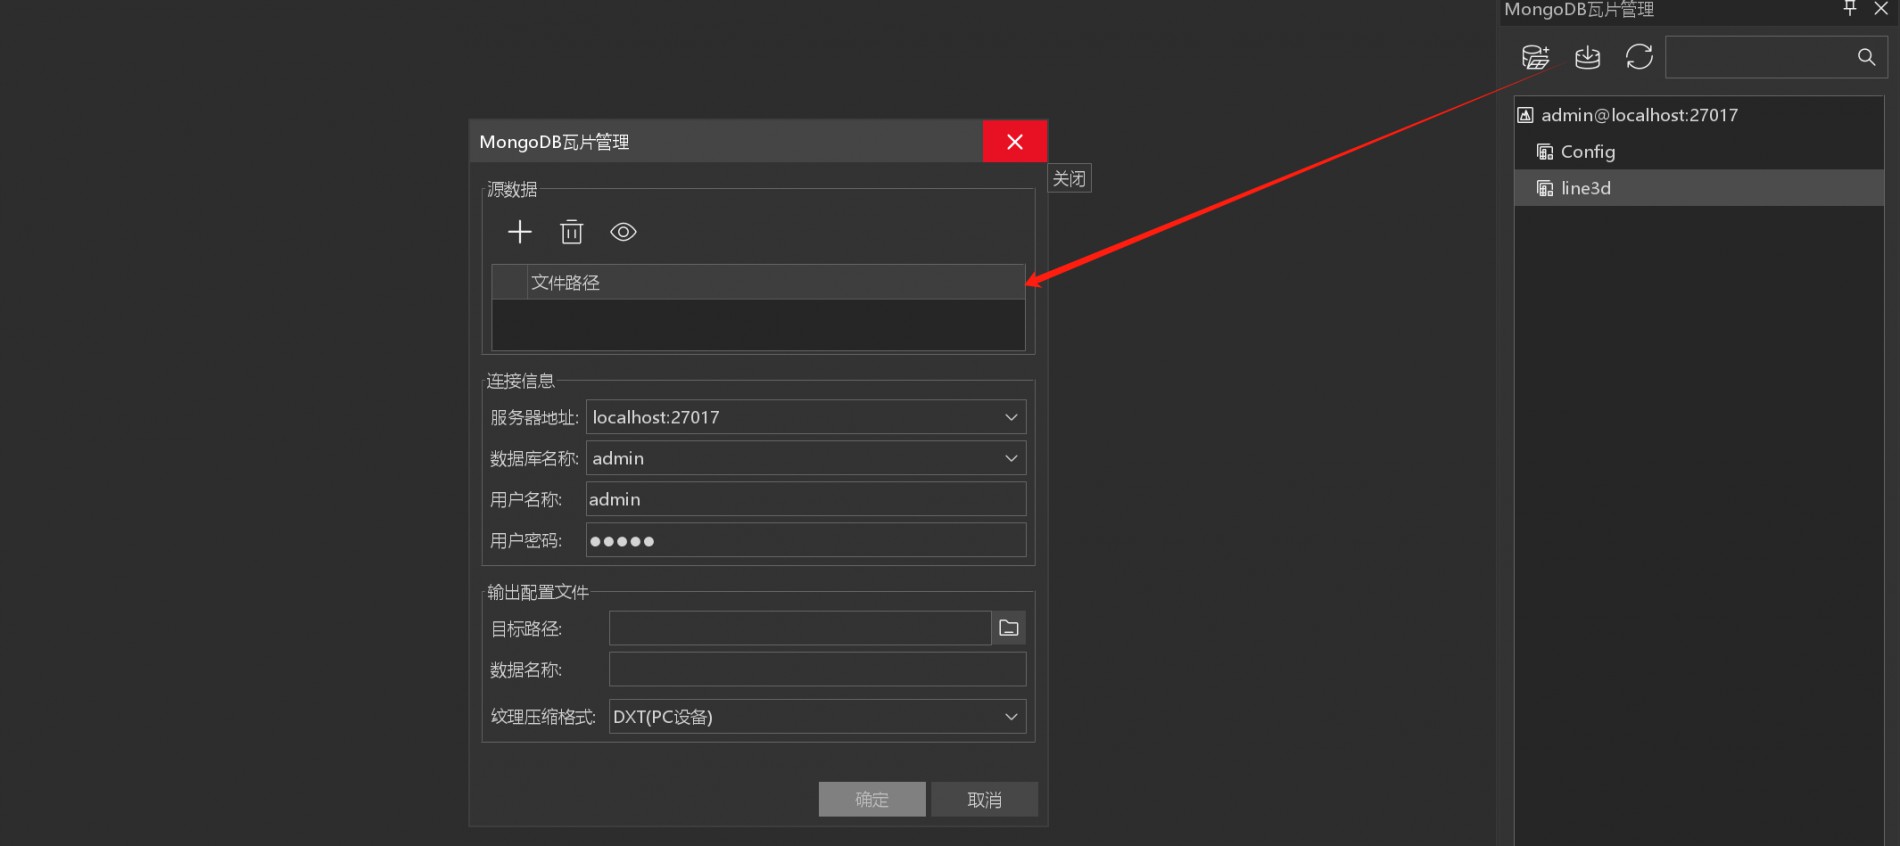Click upload tiles to database icon in panel
The width and height of the screenshot is (1900, 846).
1587,57
